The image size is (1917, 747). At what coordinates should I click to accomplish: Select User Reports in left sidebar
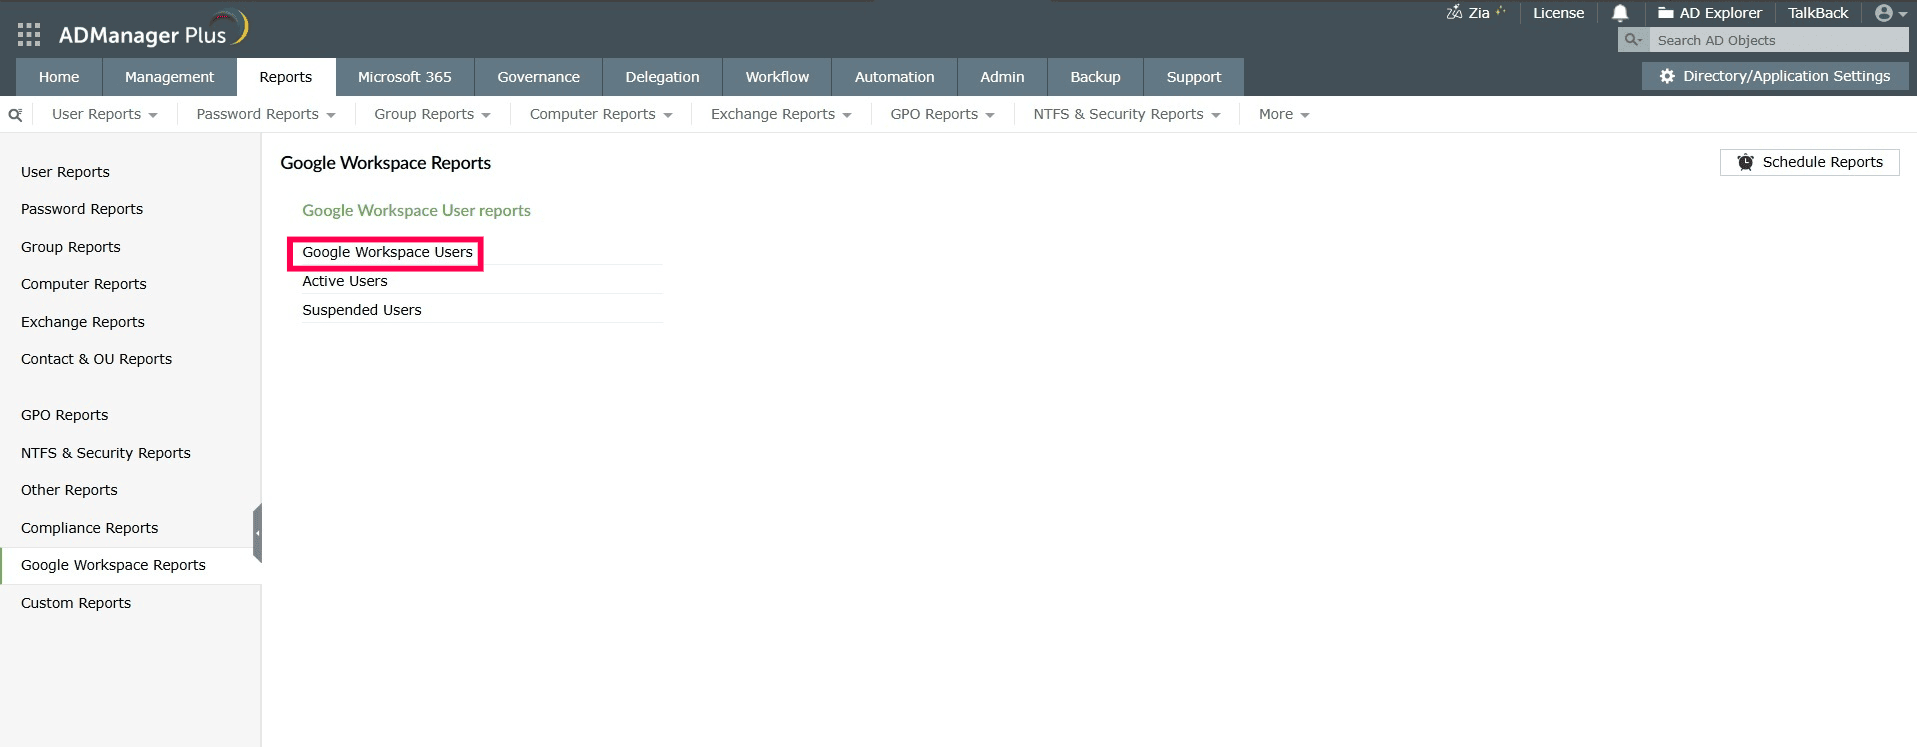tap(65, 172)
